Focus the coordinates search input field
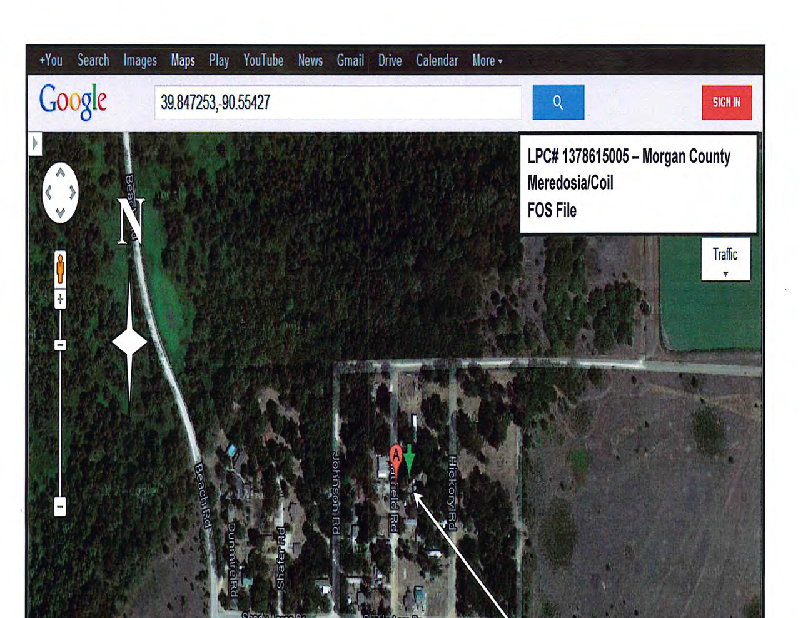This screenshot has width=800, height=618. [x=337, y=102]
